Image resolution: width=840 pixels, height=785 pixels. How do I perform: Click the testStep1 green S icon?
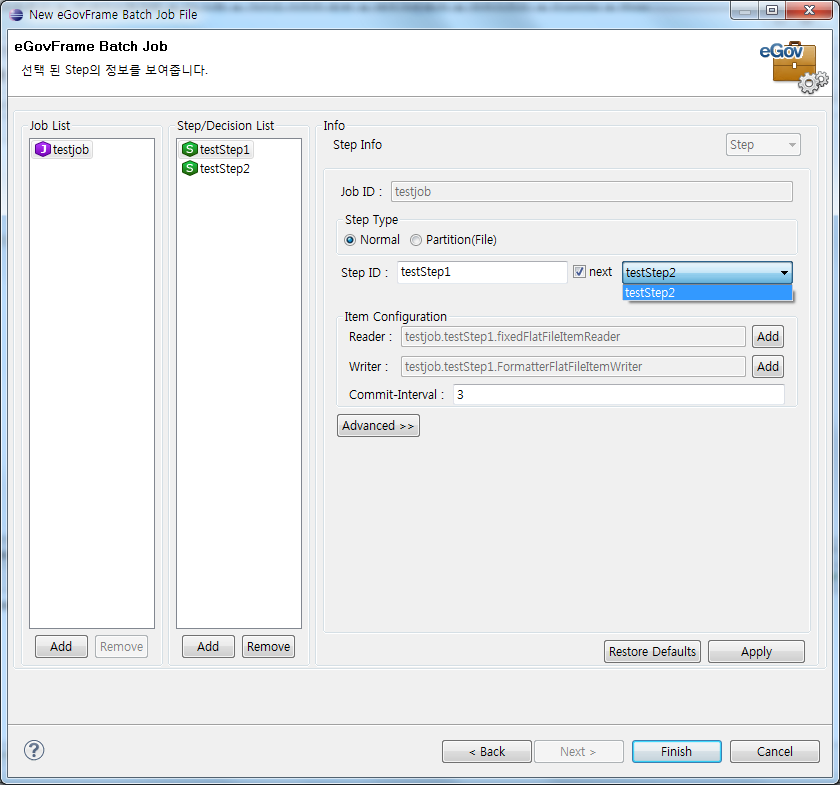[x=190, y=149]
